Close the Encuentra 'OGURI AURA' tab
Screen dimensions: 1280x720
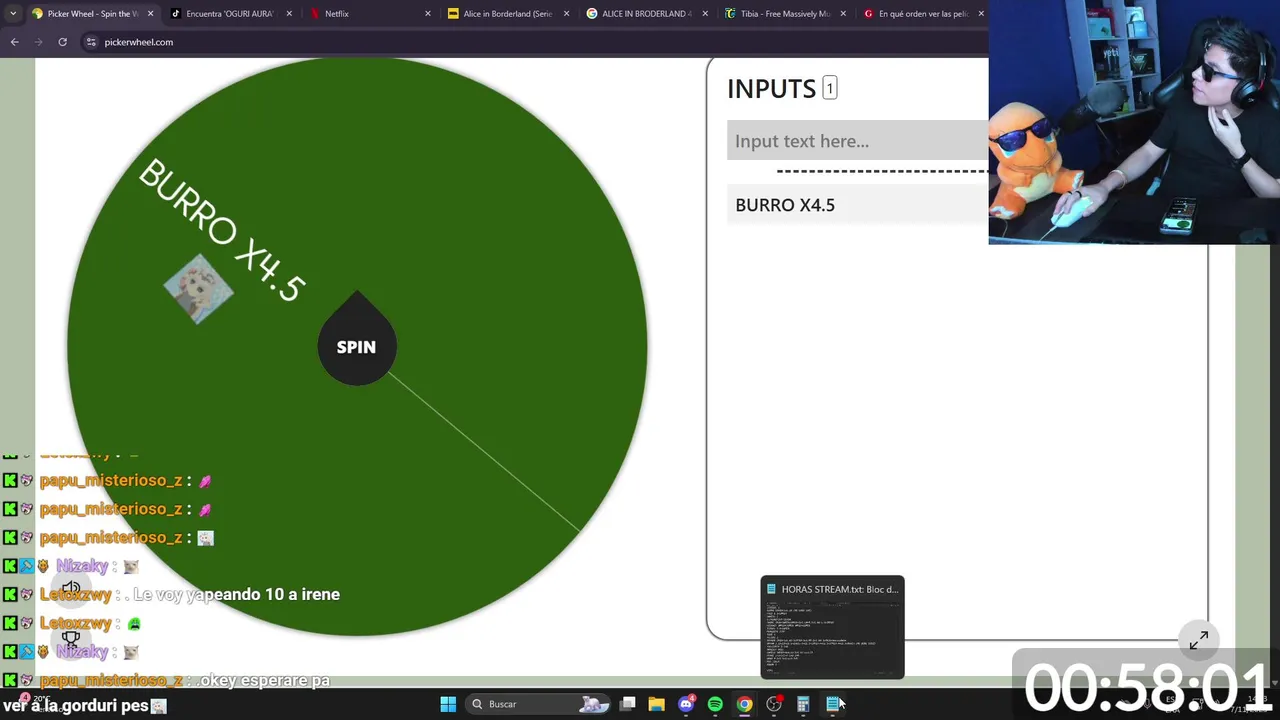(x=290, y=14)
